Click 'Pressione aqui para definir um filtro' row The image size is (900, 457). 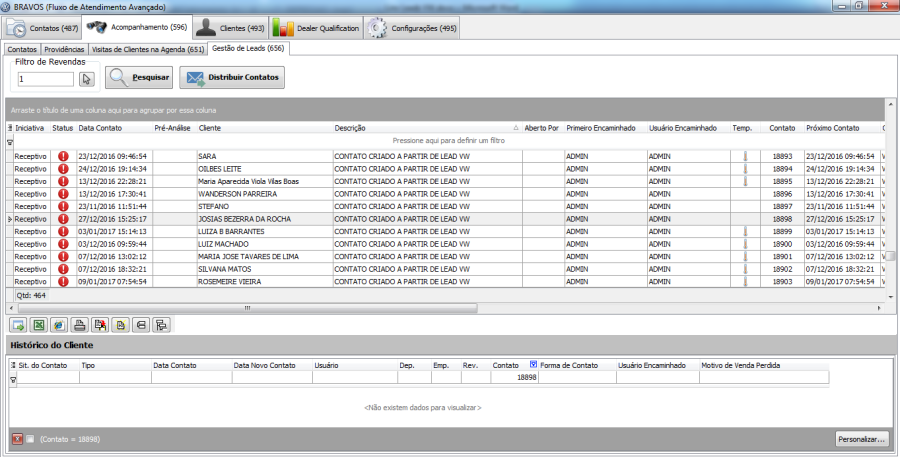click(x=448, y=141)
